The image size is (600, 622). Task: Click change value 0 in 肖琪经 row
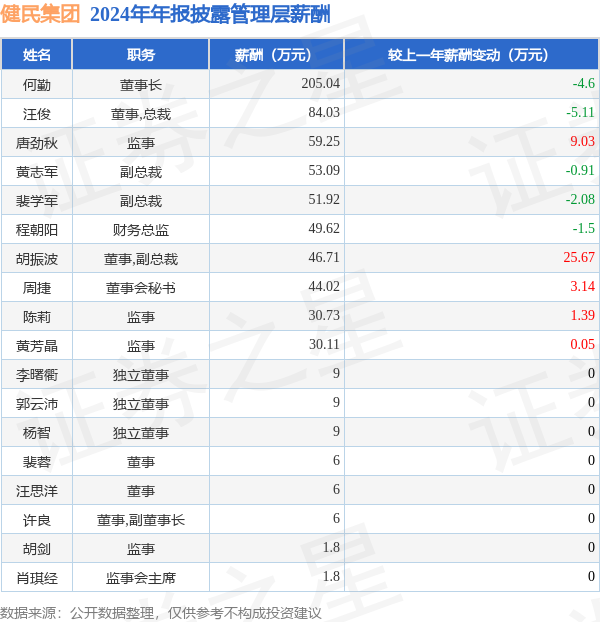click(x=591, y=576)
